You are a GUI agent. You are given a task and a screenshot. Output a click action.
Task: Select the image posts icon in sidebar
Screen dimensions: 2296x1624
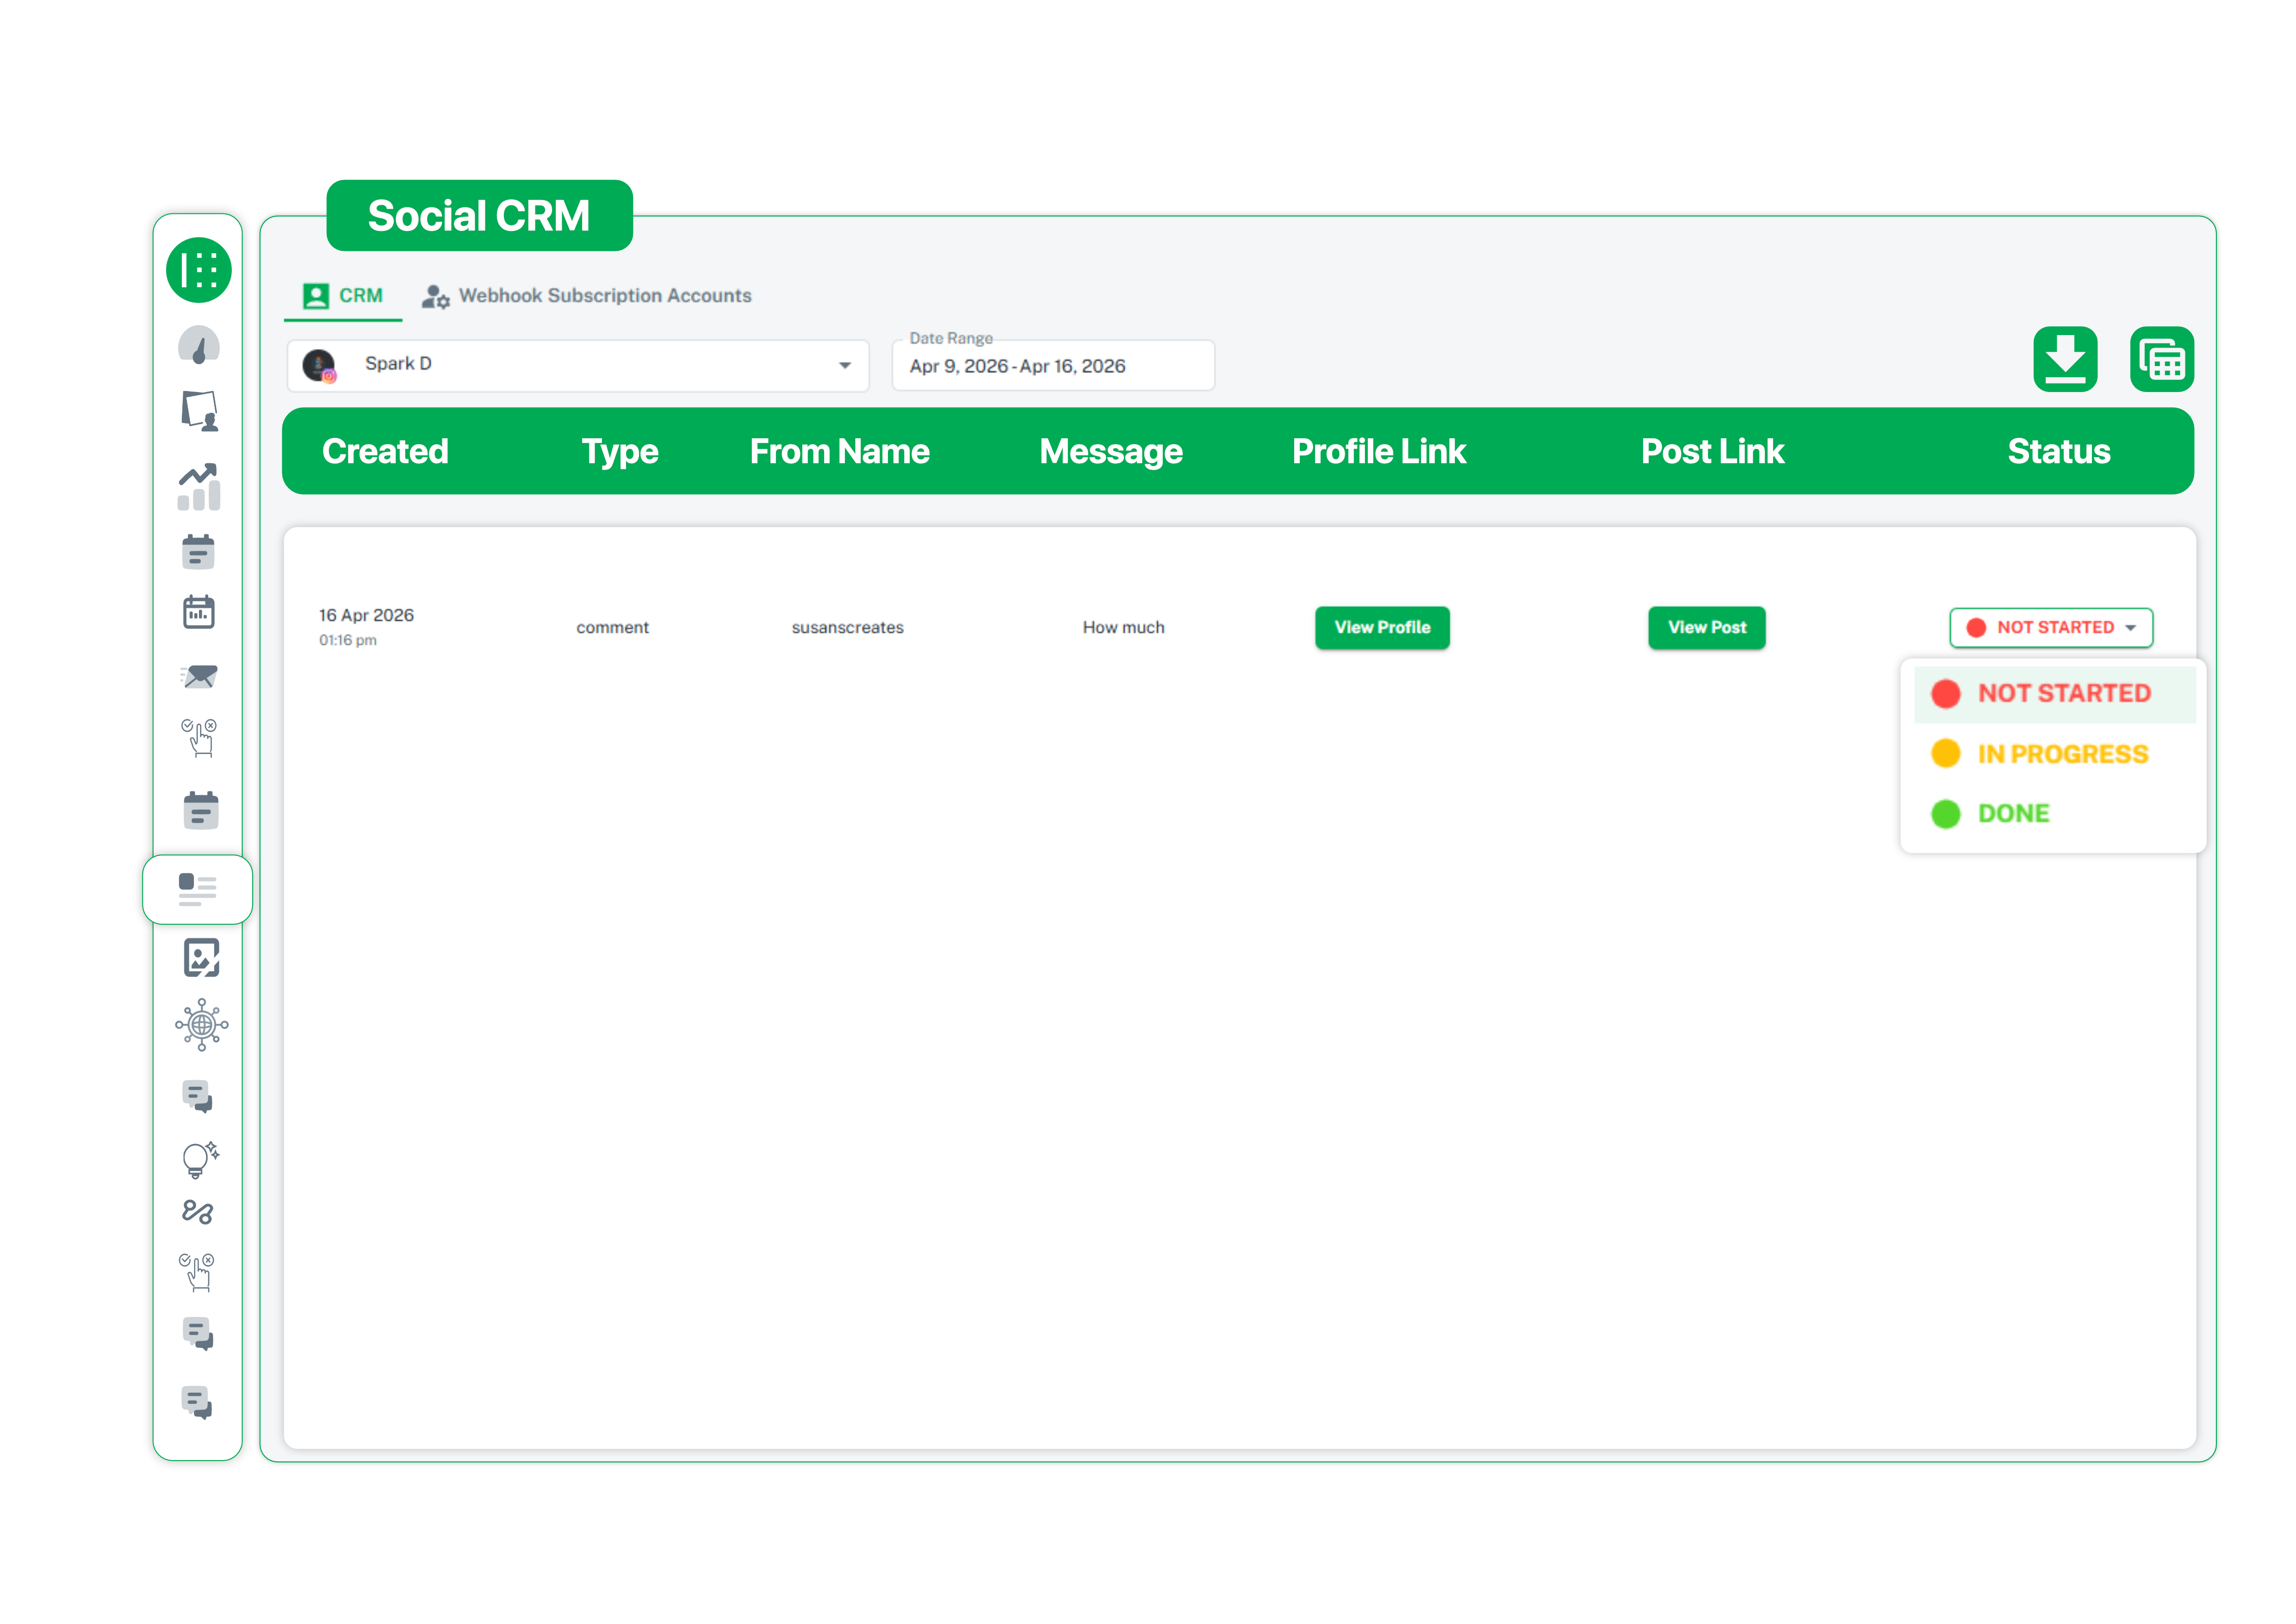[x=201, y=957]
